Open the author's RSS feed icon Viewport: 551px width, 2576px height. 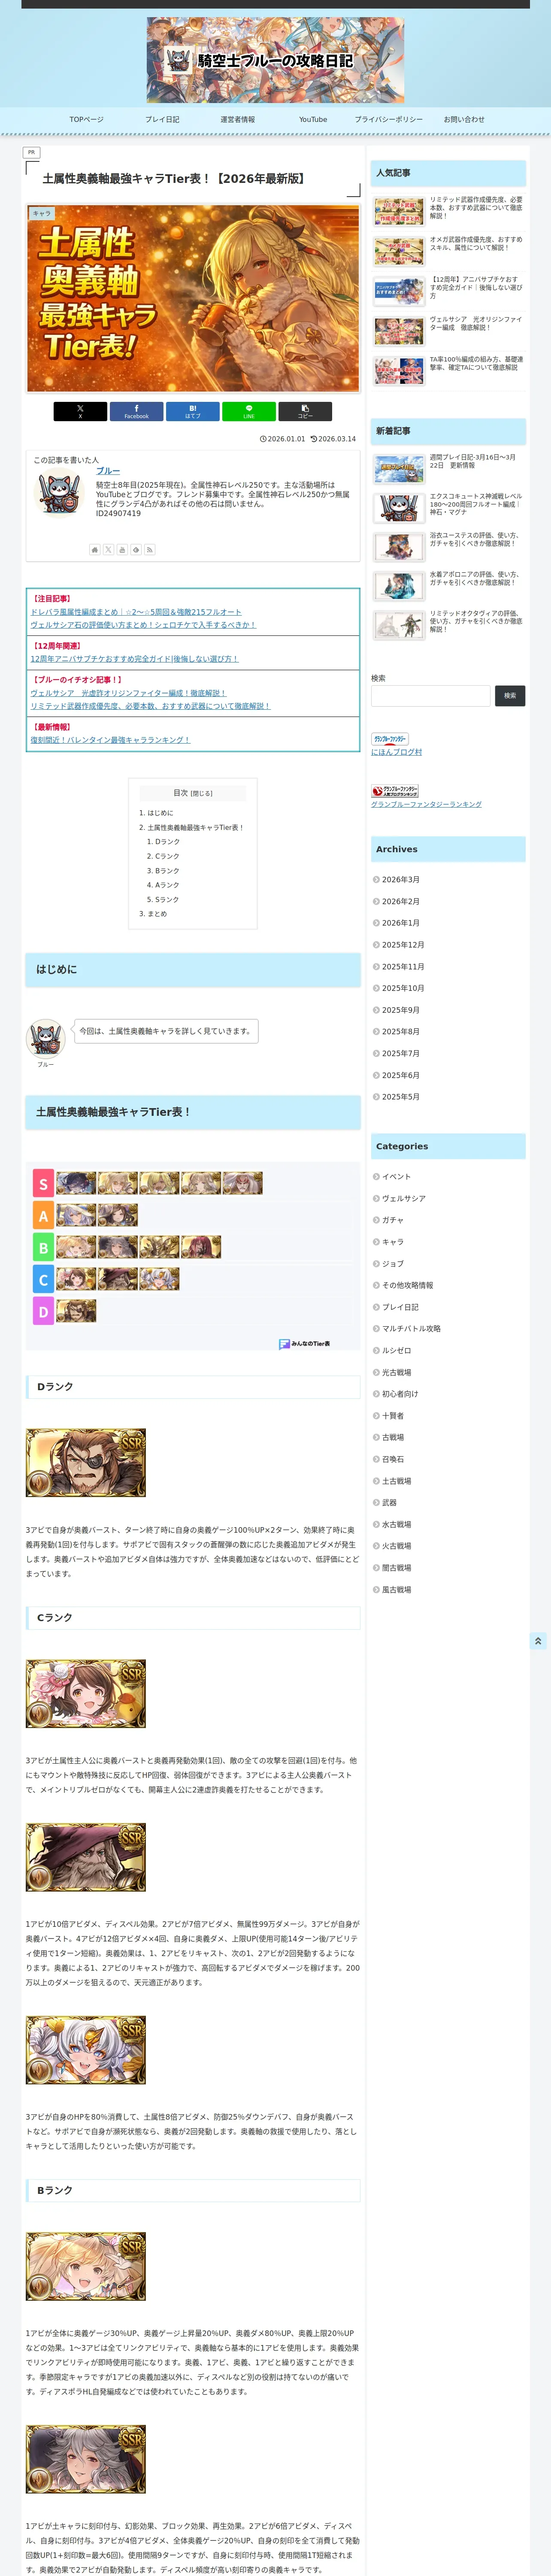point(150,550)
